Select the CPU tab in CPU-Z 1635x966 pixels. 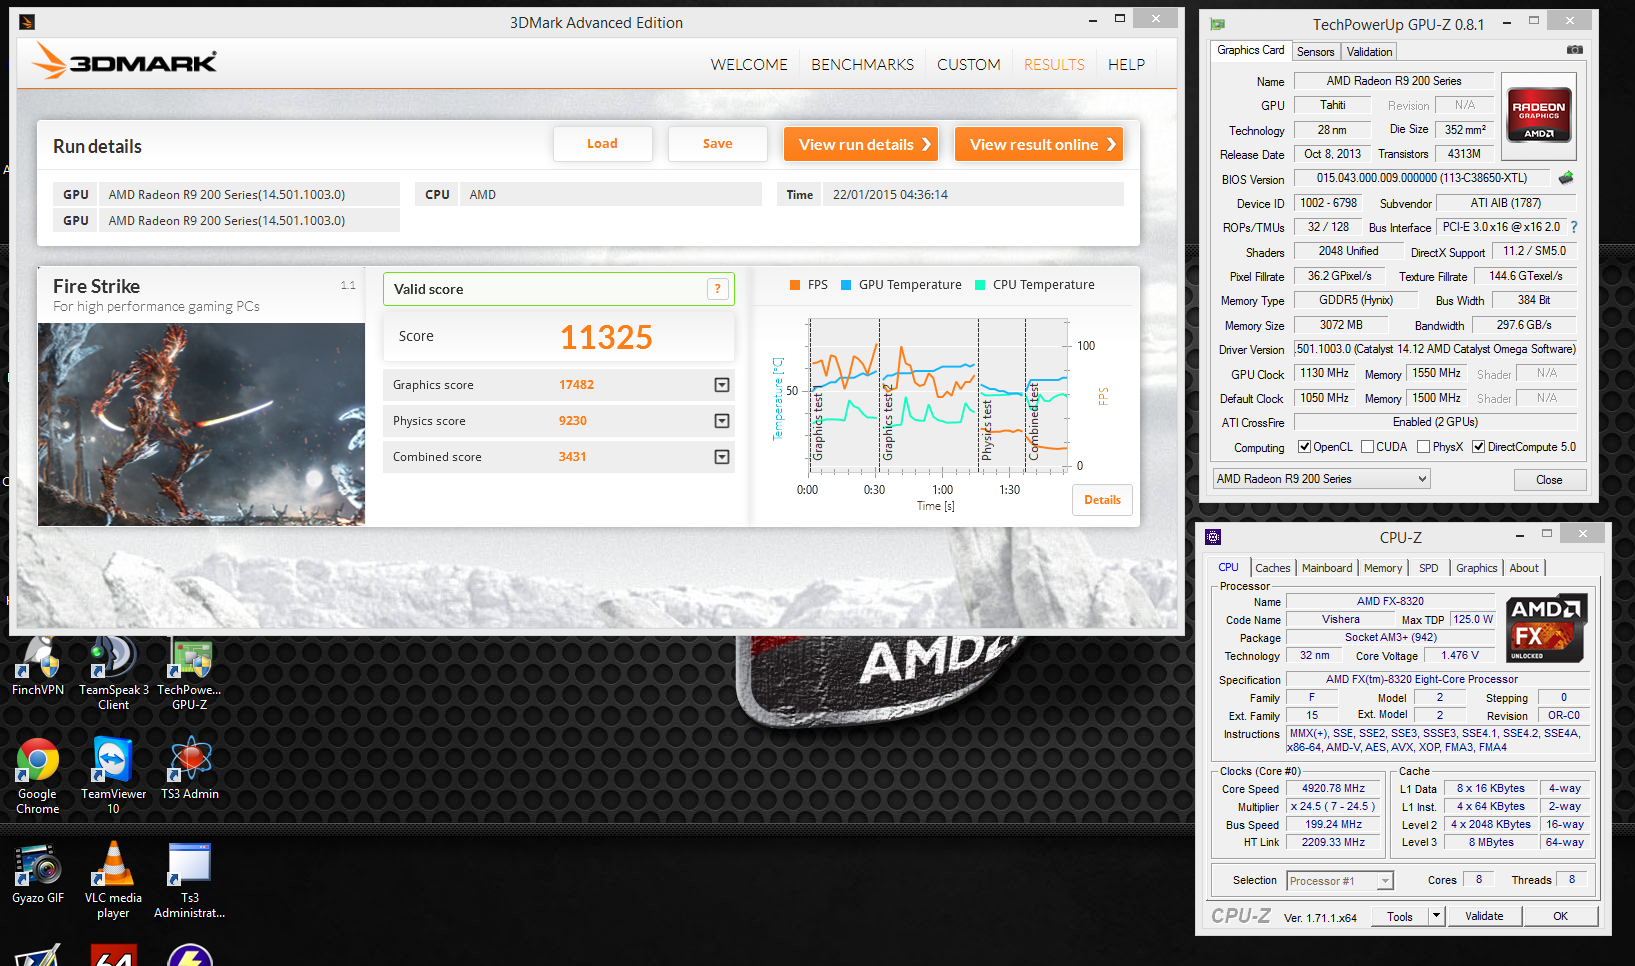(x=1228, y=567)
